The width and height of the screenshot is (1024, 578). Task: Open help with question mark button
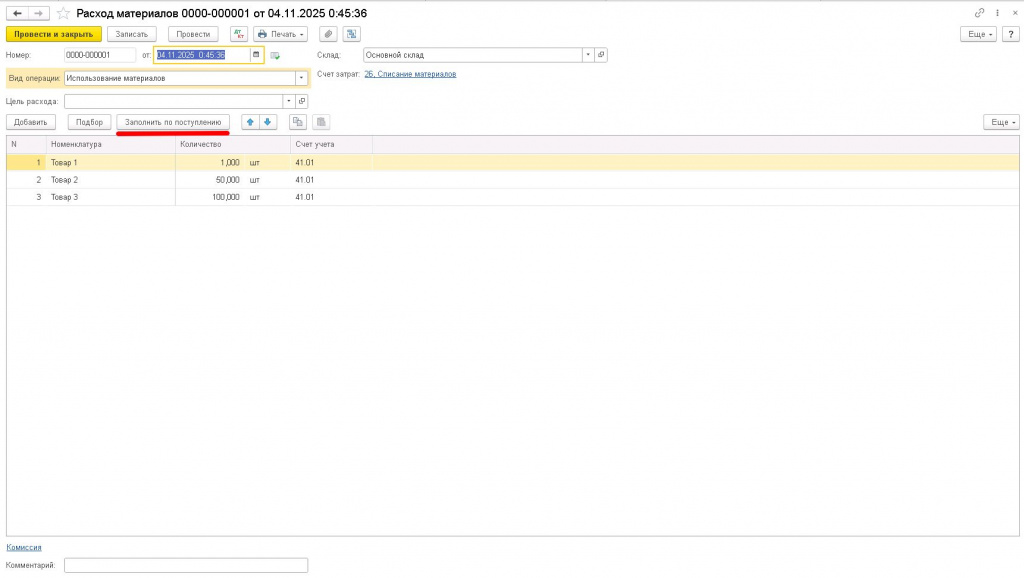tap(1010, 34)
